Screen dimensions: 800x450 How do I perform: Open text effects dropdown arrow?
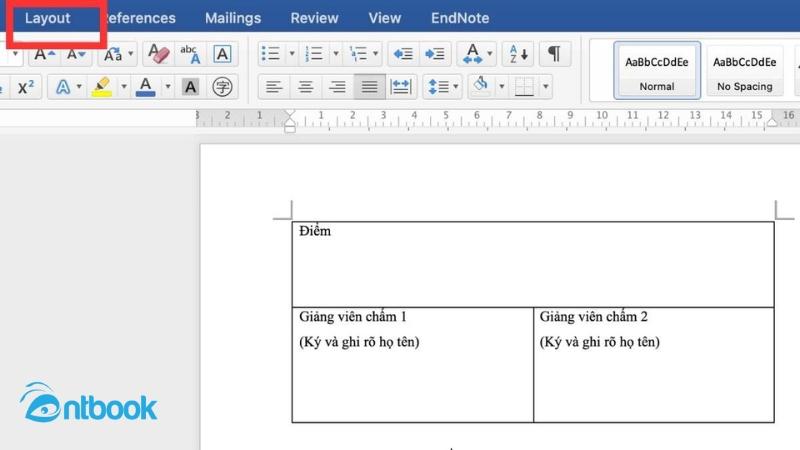point(79,87)
